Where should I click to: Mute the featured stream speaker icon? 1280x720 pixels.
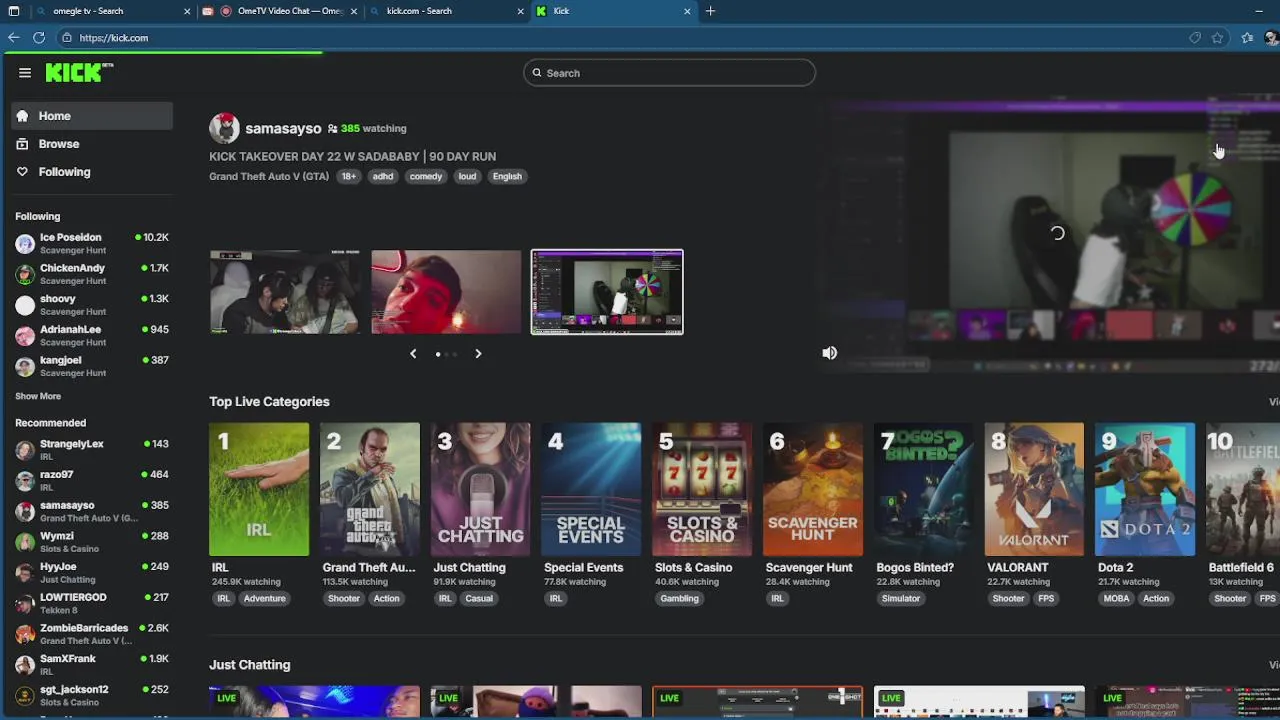(829, 353)
